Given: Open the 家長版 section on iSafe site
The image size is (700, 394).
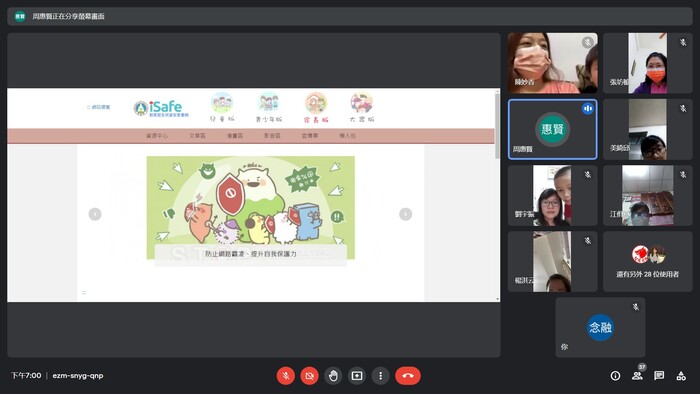Looking at the screenshot, I should click(316, 107).
